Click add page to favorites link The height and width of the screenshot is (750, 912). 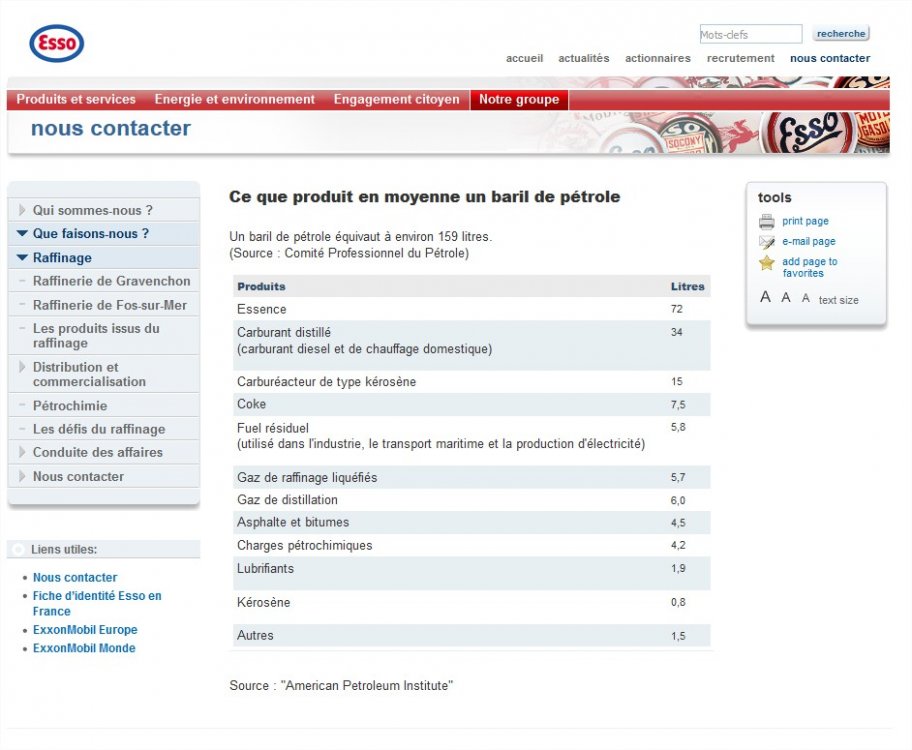[x=810, y=267]
